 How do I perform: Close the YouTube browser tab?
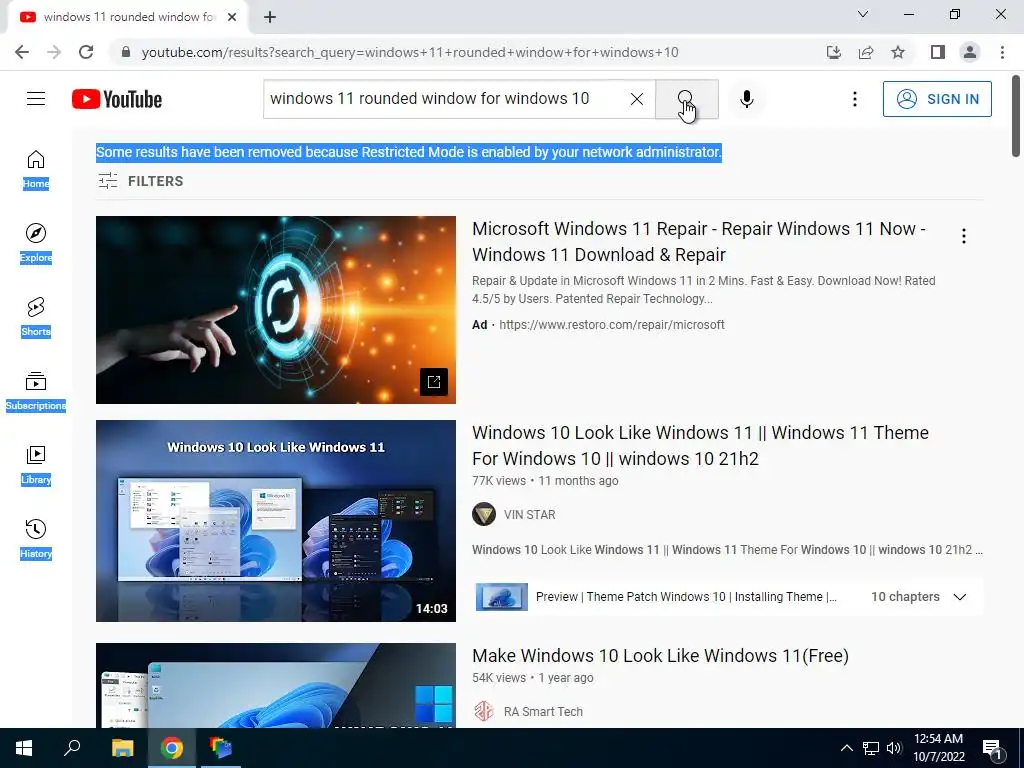(232, 17)
